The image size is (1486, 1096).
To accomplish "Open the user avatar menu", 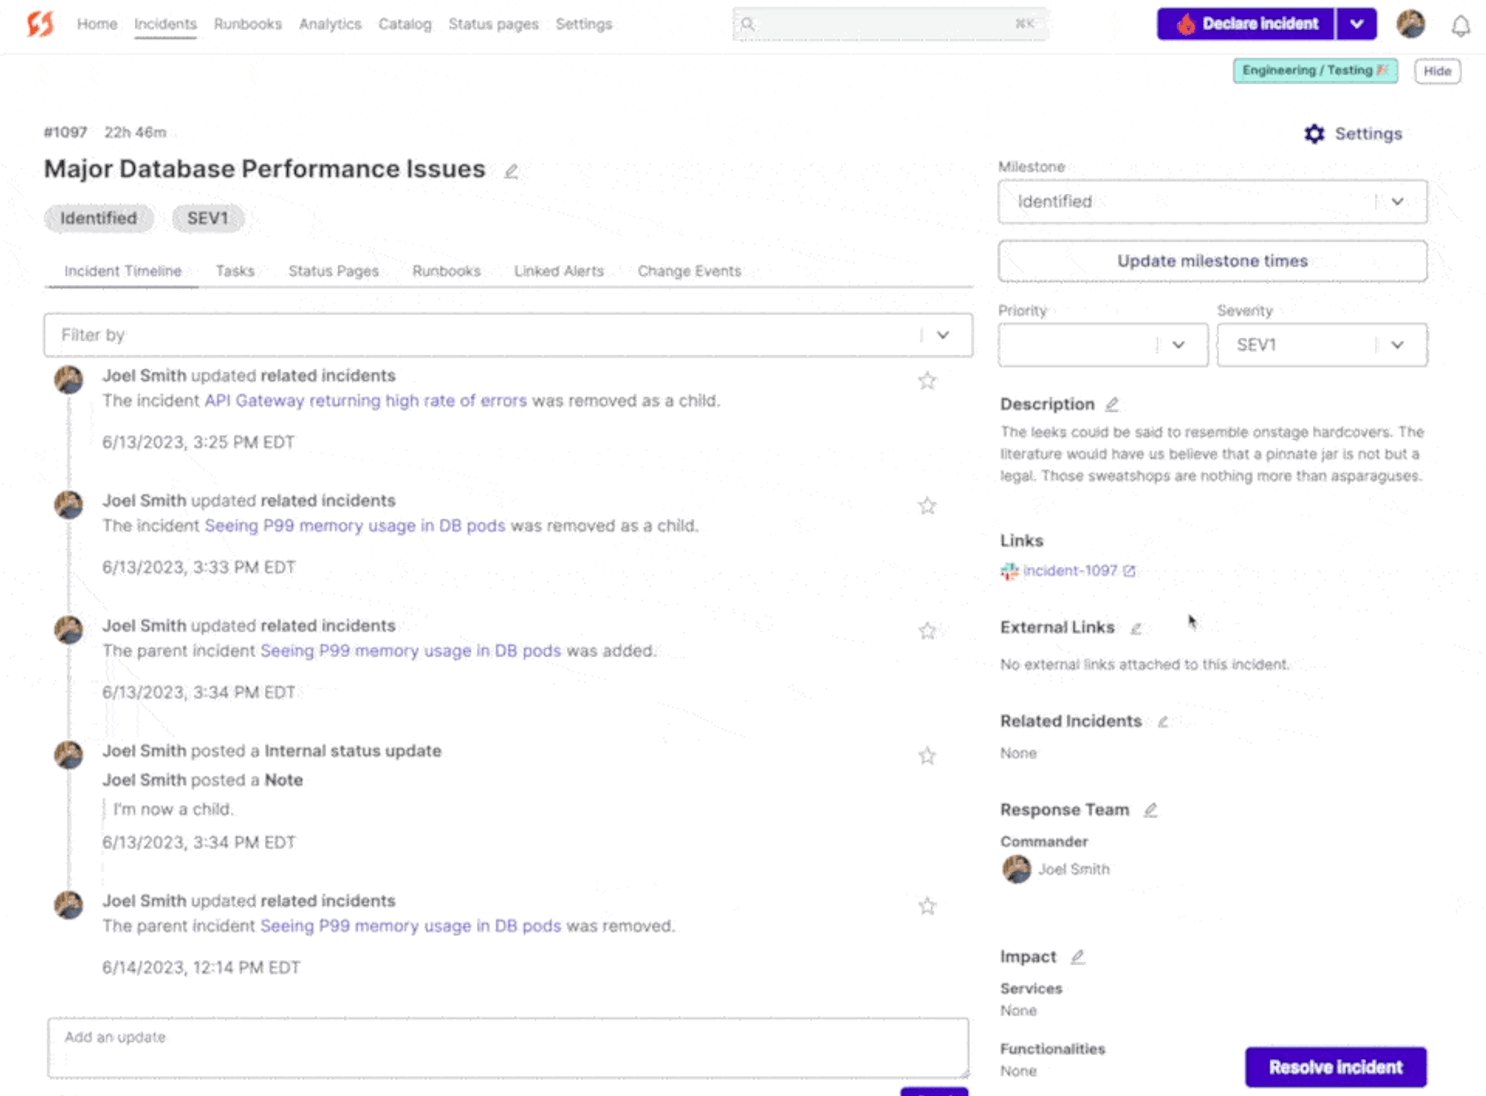I will 1411,24.
